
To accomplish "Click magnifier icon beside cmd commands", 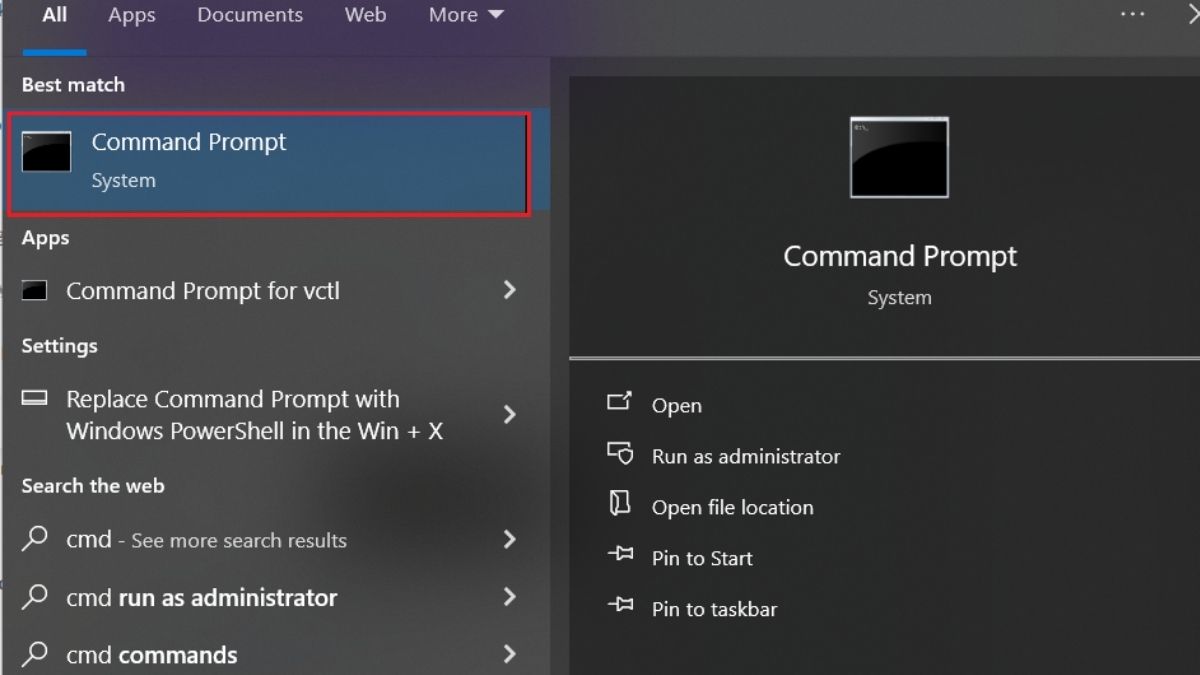I will [35, 654].
